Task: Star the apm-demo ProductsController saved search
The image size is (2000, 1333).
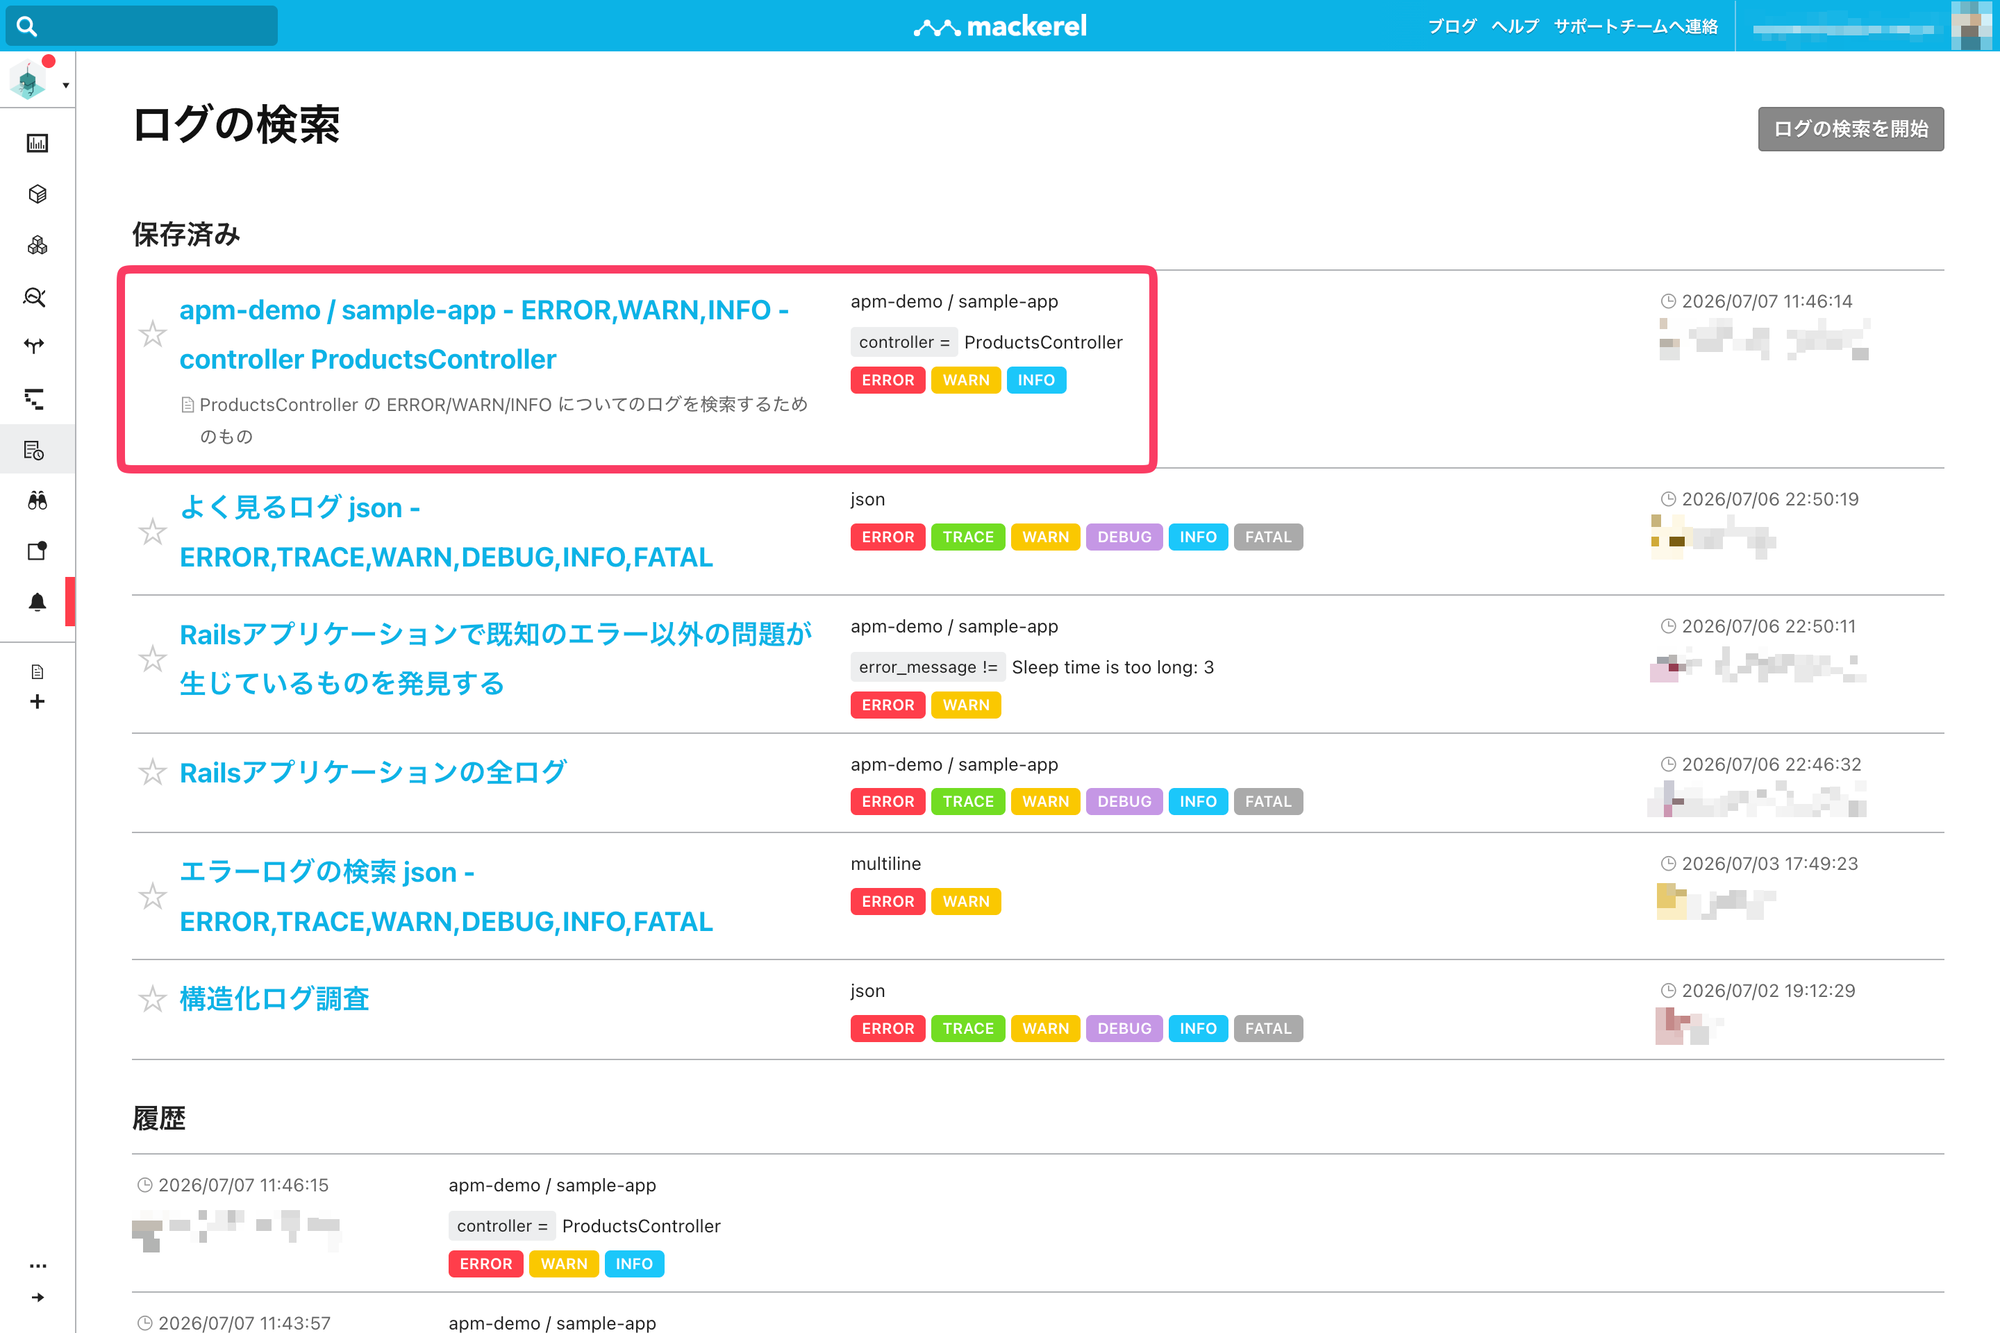Action: (x=152, y=334)
